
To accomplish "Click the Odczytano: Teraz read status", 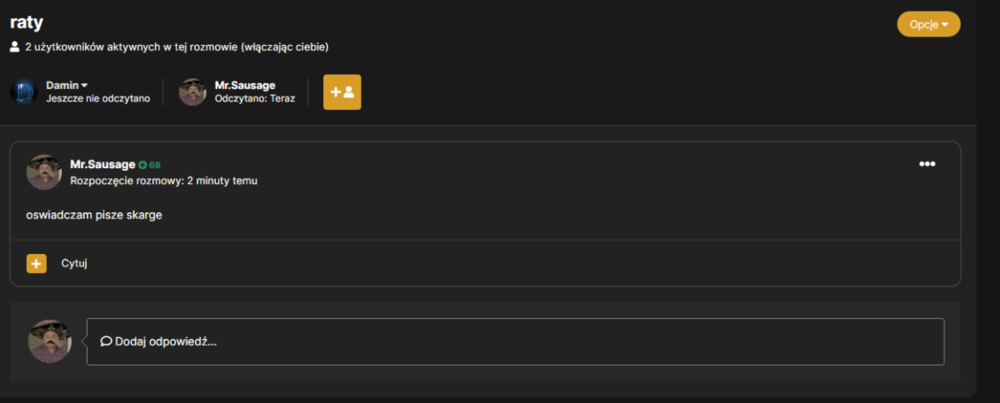I will click(x=255, y=99).
